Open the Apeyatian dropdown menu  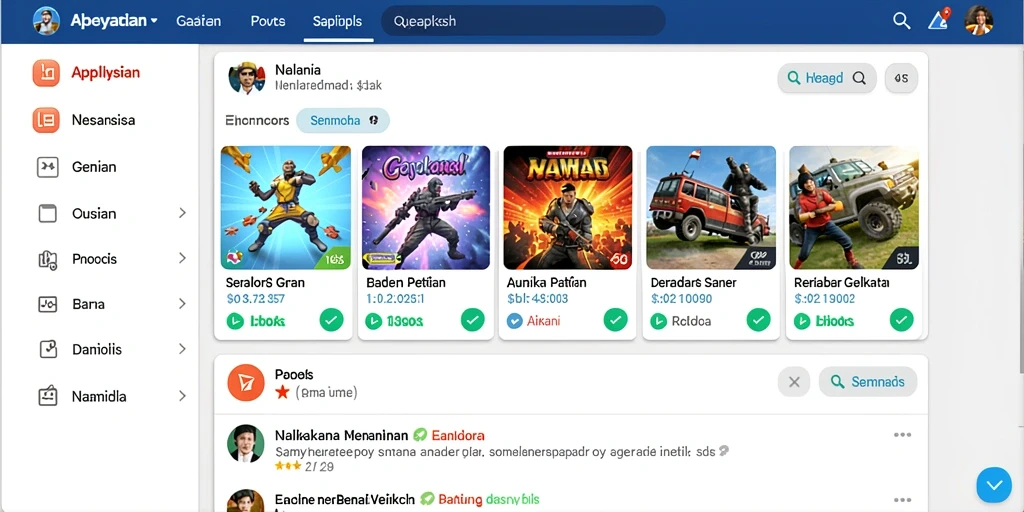coord(154,21)
